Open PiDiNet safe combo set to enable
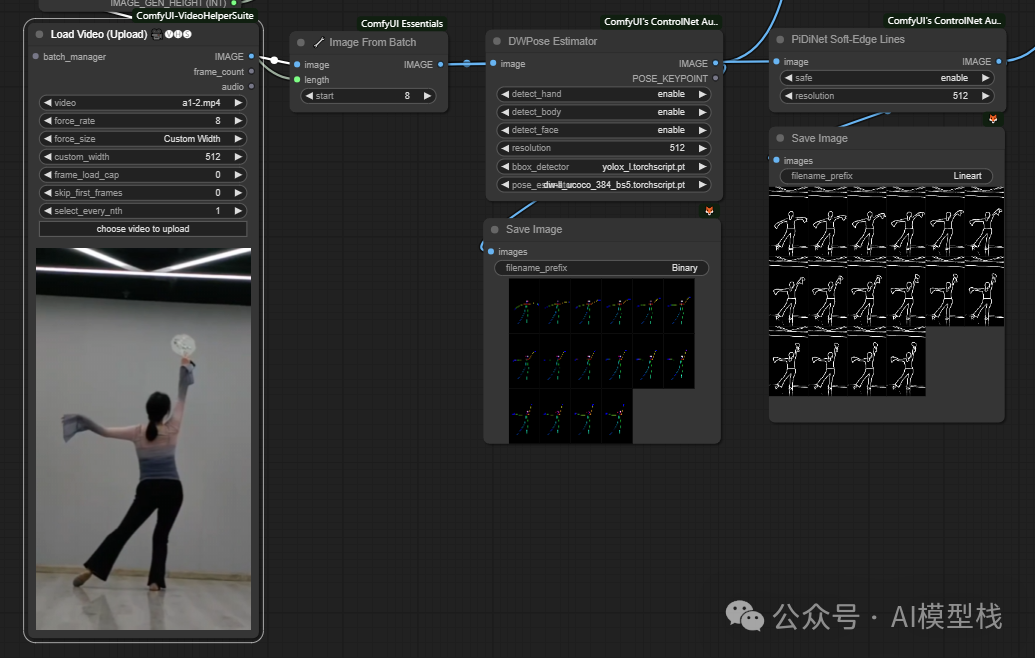The image size is (1035, 658). click(886, 78)
